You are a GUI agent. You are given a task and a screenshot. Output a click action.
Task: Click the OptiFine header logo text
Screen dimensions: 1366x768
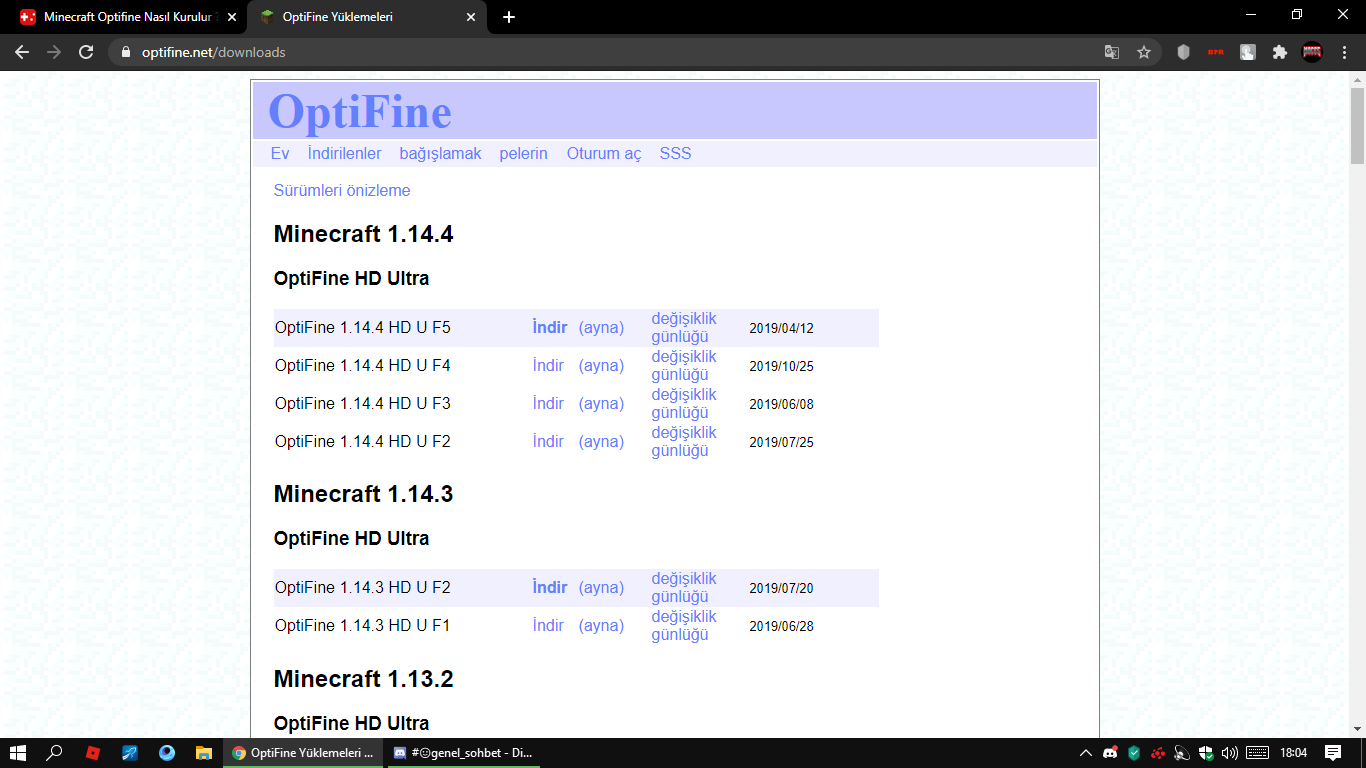click(x=360, y=111)
